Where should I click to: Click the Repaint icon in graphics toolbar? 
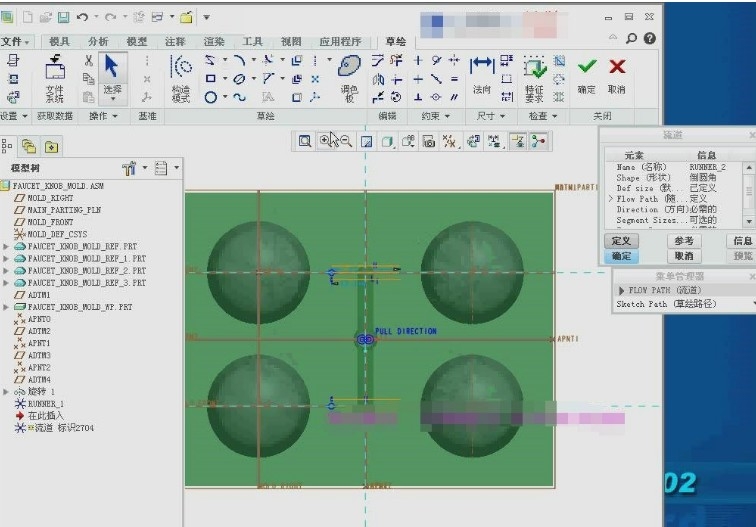click(x=367, y=141)
